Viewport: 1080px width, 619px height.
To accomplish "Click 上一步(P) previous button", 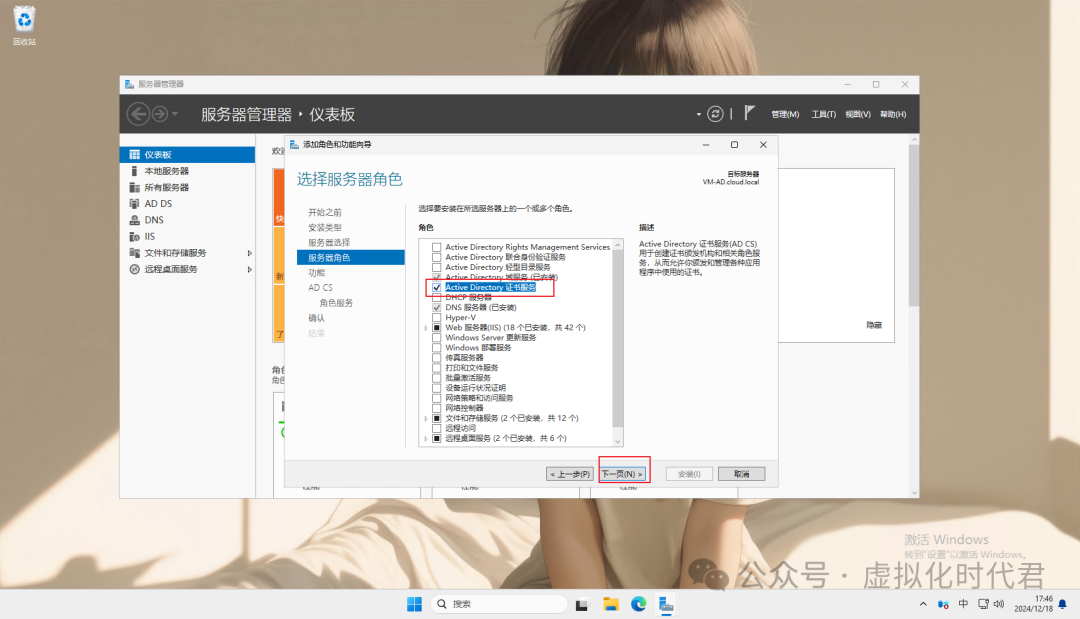I will point(570,474).
